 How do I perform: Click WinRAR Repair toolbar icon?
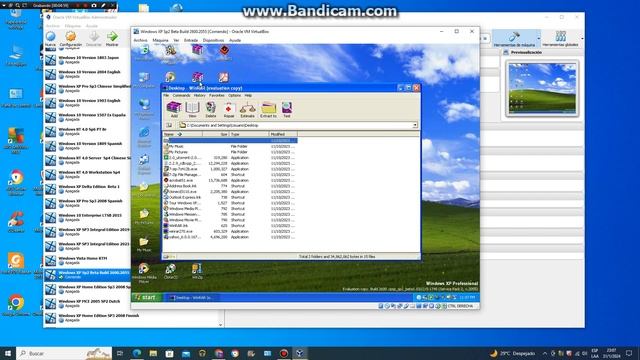click(229, 108)
